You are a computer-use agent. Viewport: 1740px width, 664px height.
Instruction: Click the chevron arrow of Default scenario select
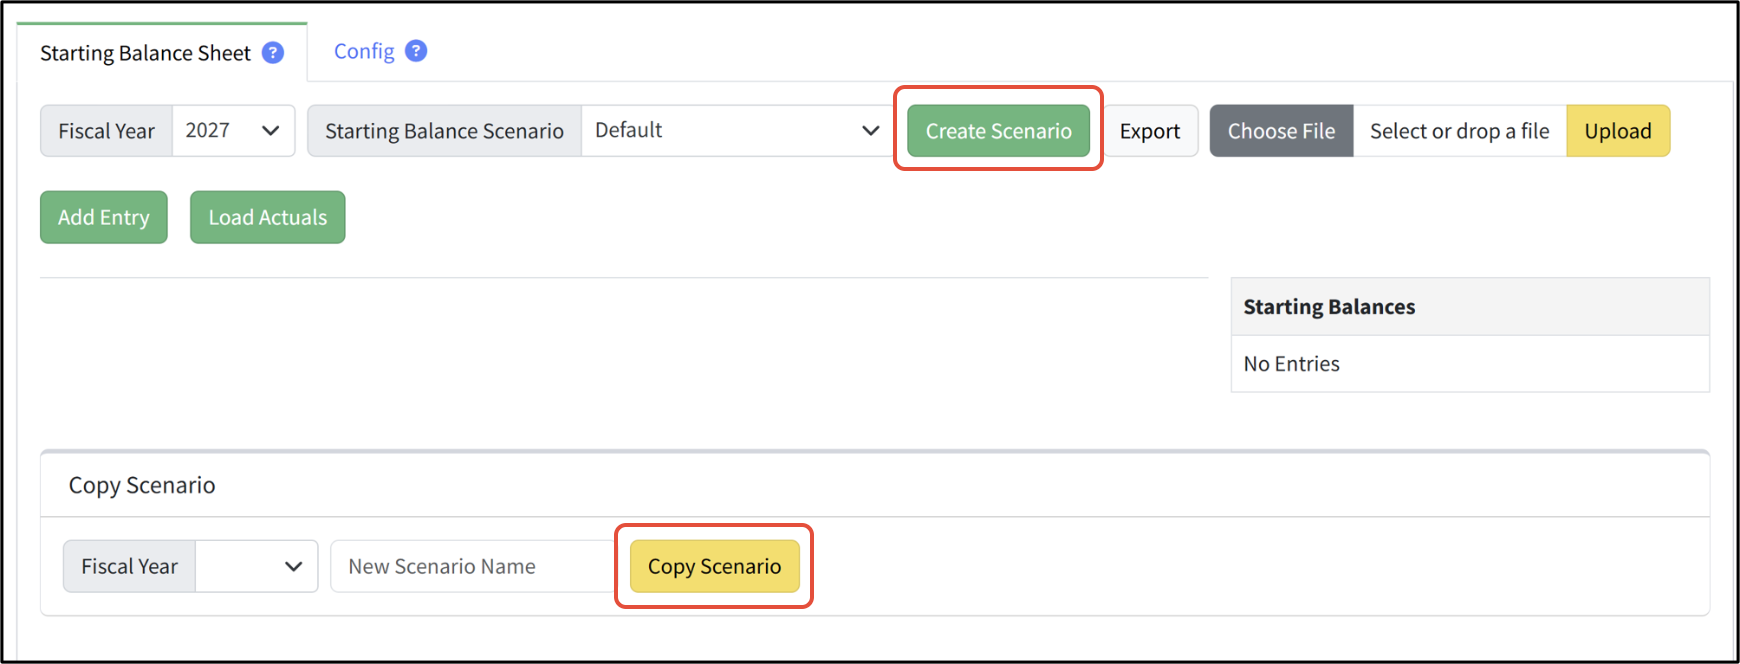pos(870,131)
